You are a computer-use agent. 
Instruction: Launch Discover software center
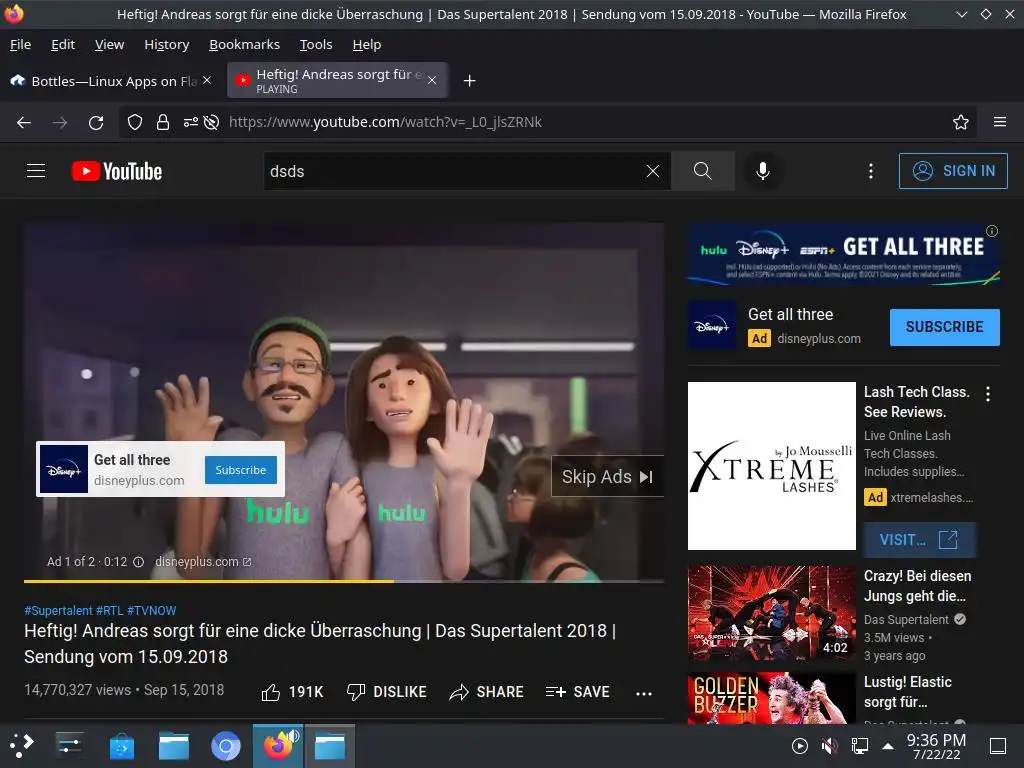pyautogui.click(x=121, y=746)
